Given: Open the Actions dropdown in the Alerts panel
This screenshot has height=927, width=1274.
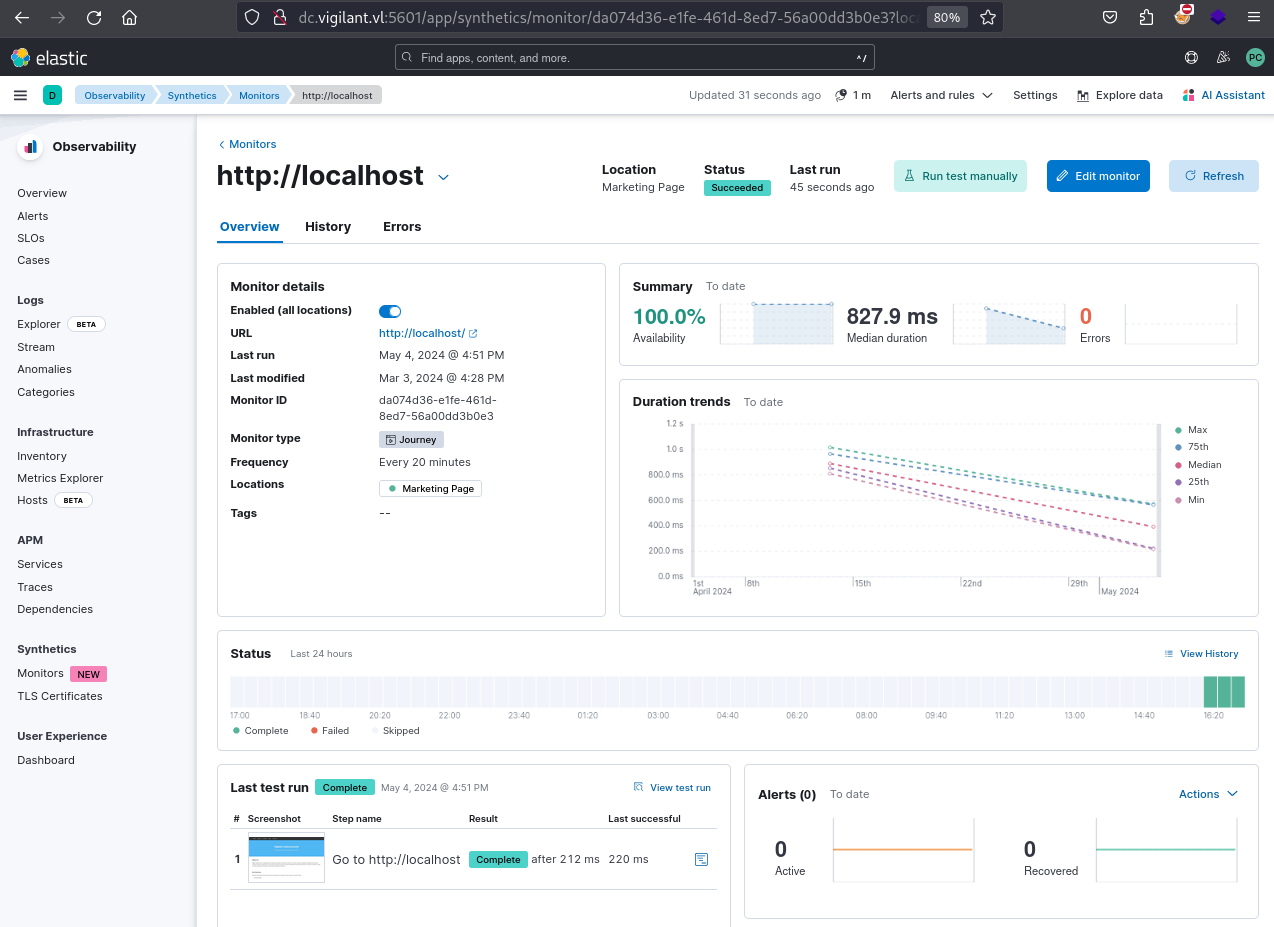Looking at the screenshot, I should pos(1208,794).
